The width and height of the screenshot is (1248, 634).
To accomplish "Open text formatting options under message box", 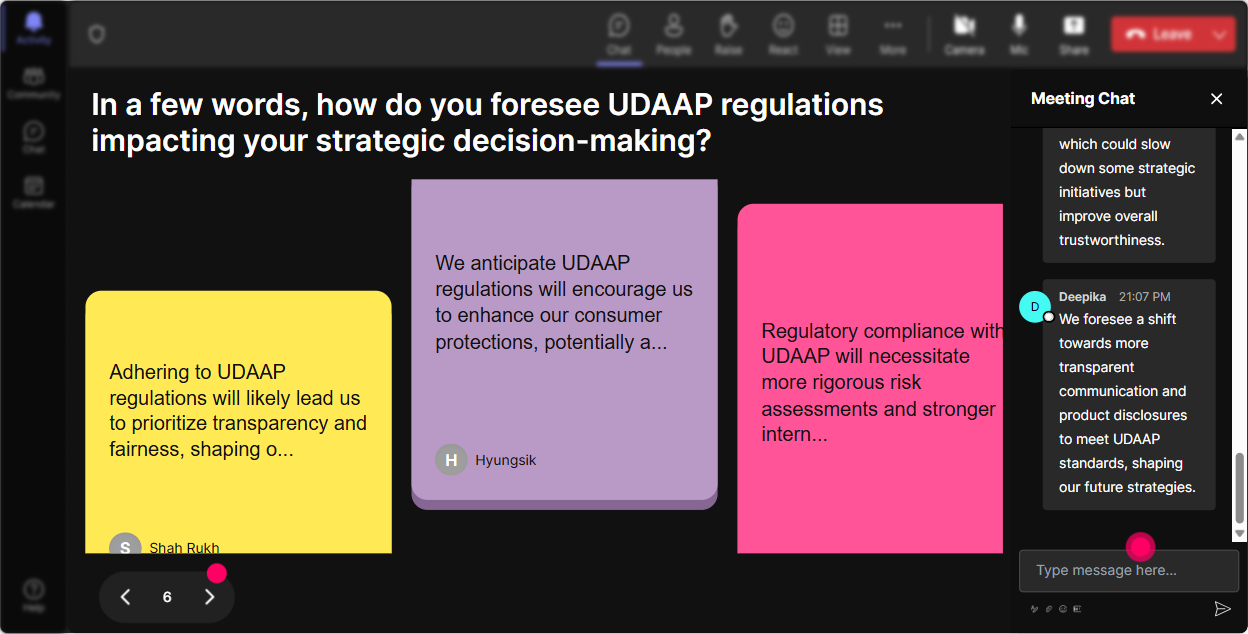I will coord(1036,609).
